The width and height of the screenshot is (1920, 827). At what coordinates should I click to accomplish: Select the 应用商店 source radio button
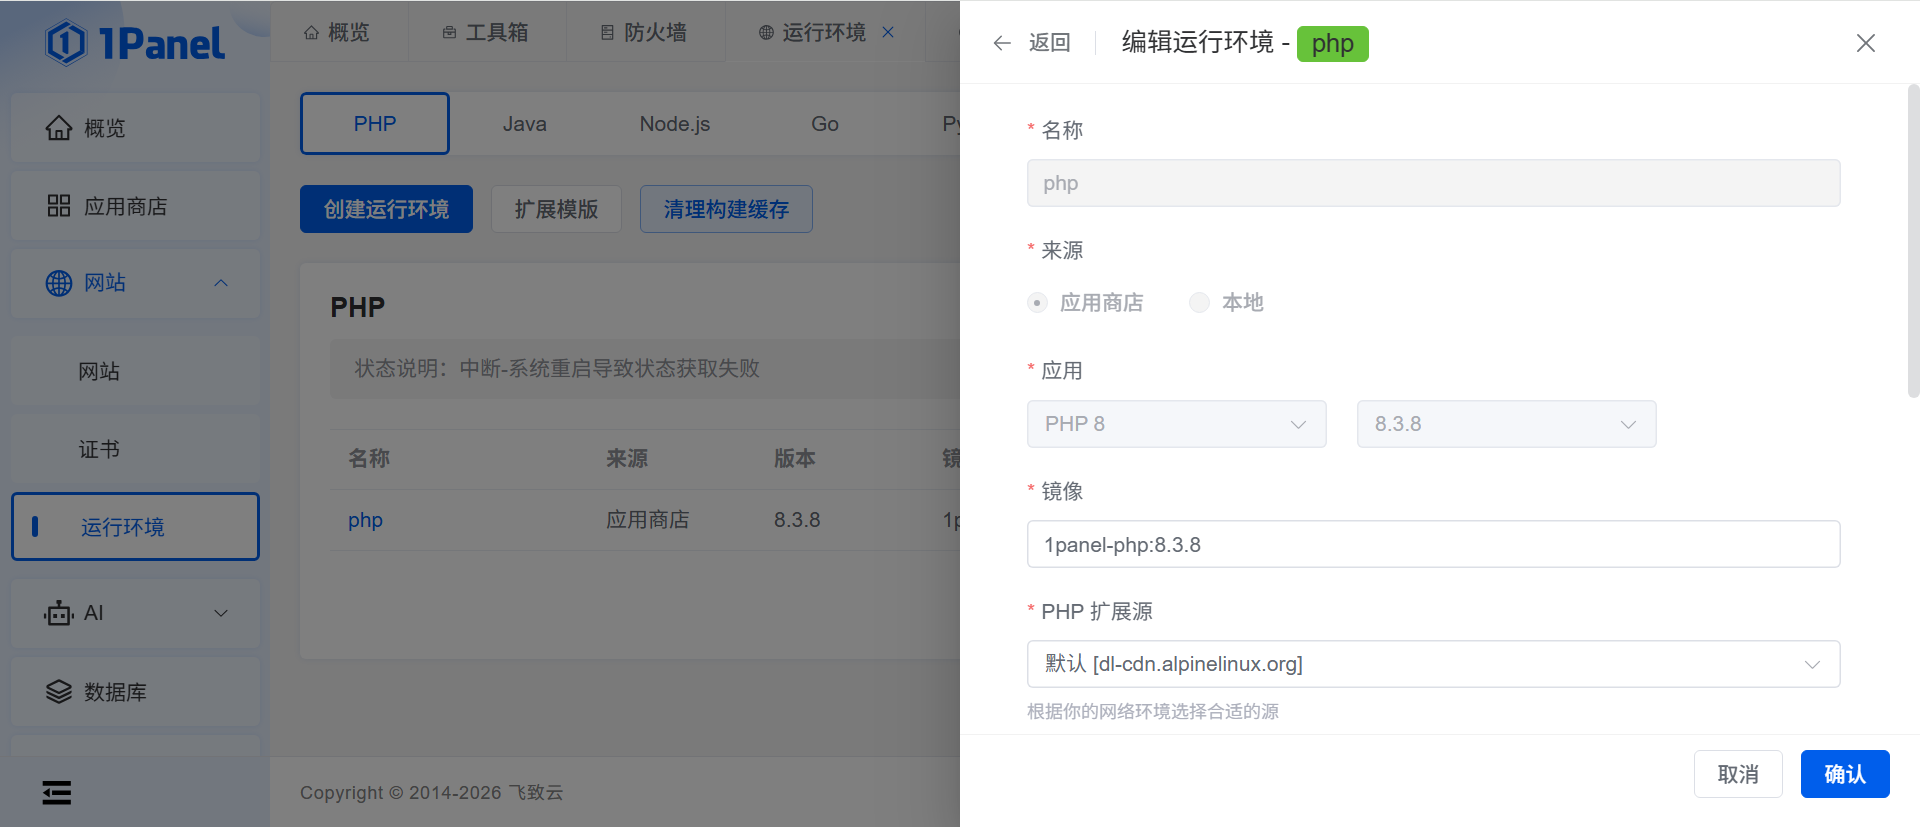pyautogui.click(x=1037, y=303)
